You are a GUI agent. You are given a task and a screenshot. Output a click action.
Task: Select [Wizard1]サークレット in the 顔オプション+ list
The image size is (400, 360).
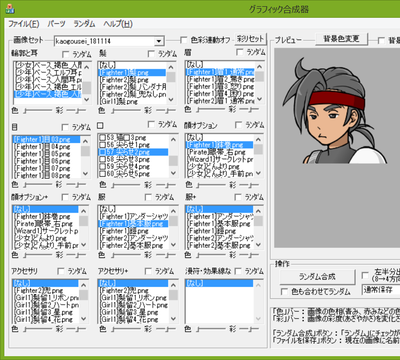[x=46, y=231]
